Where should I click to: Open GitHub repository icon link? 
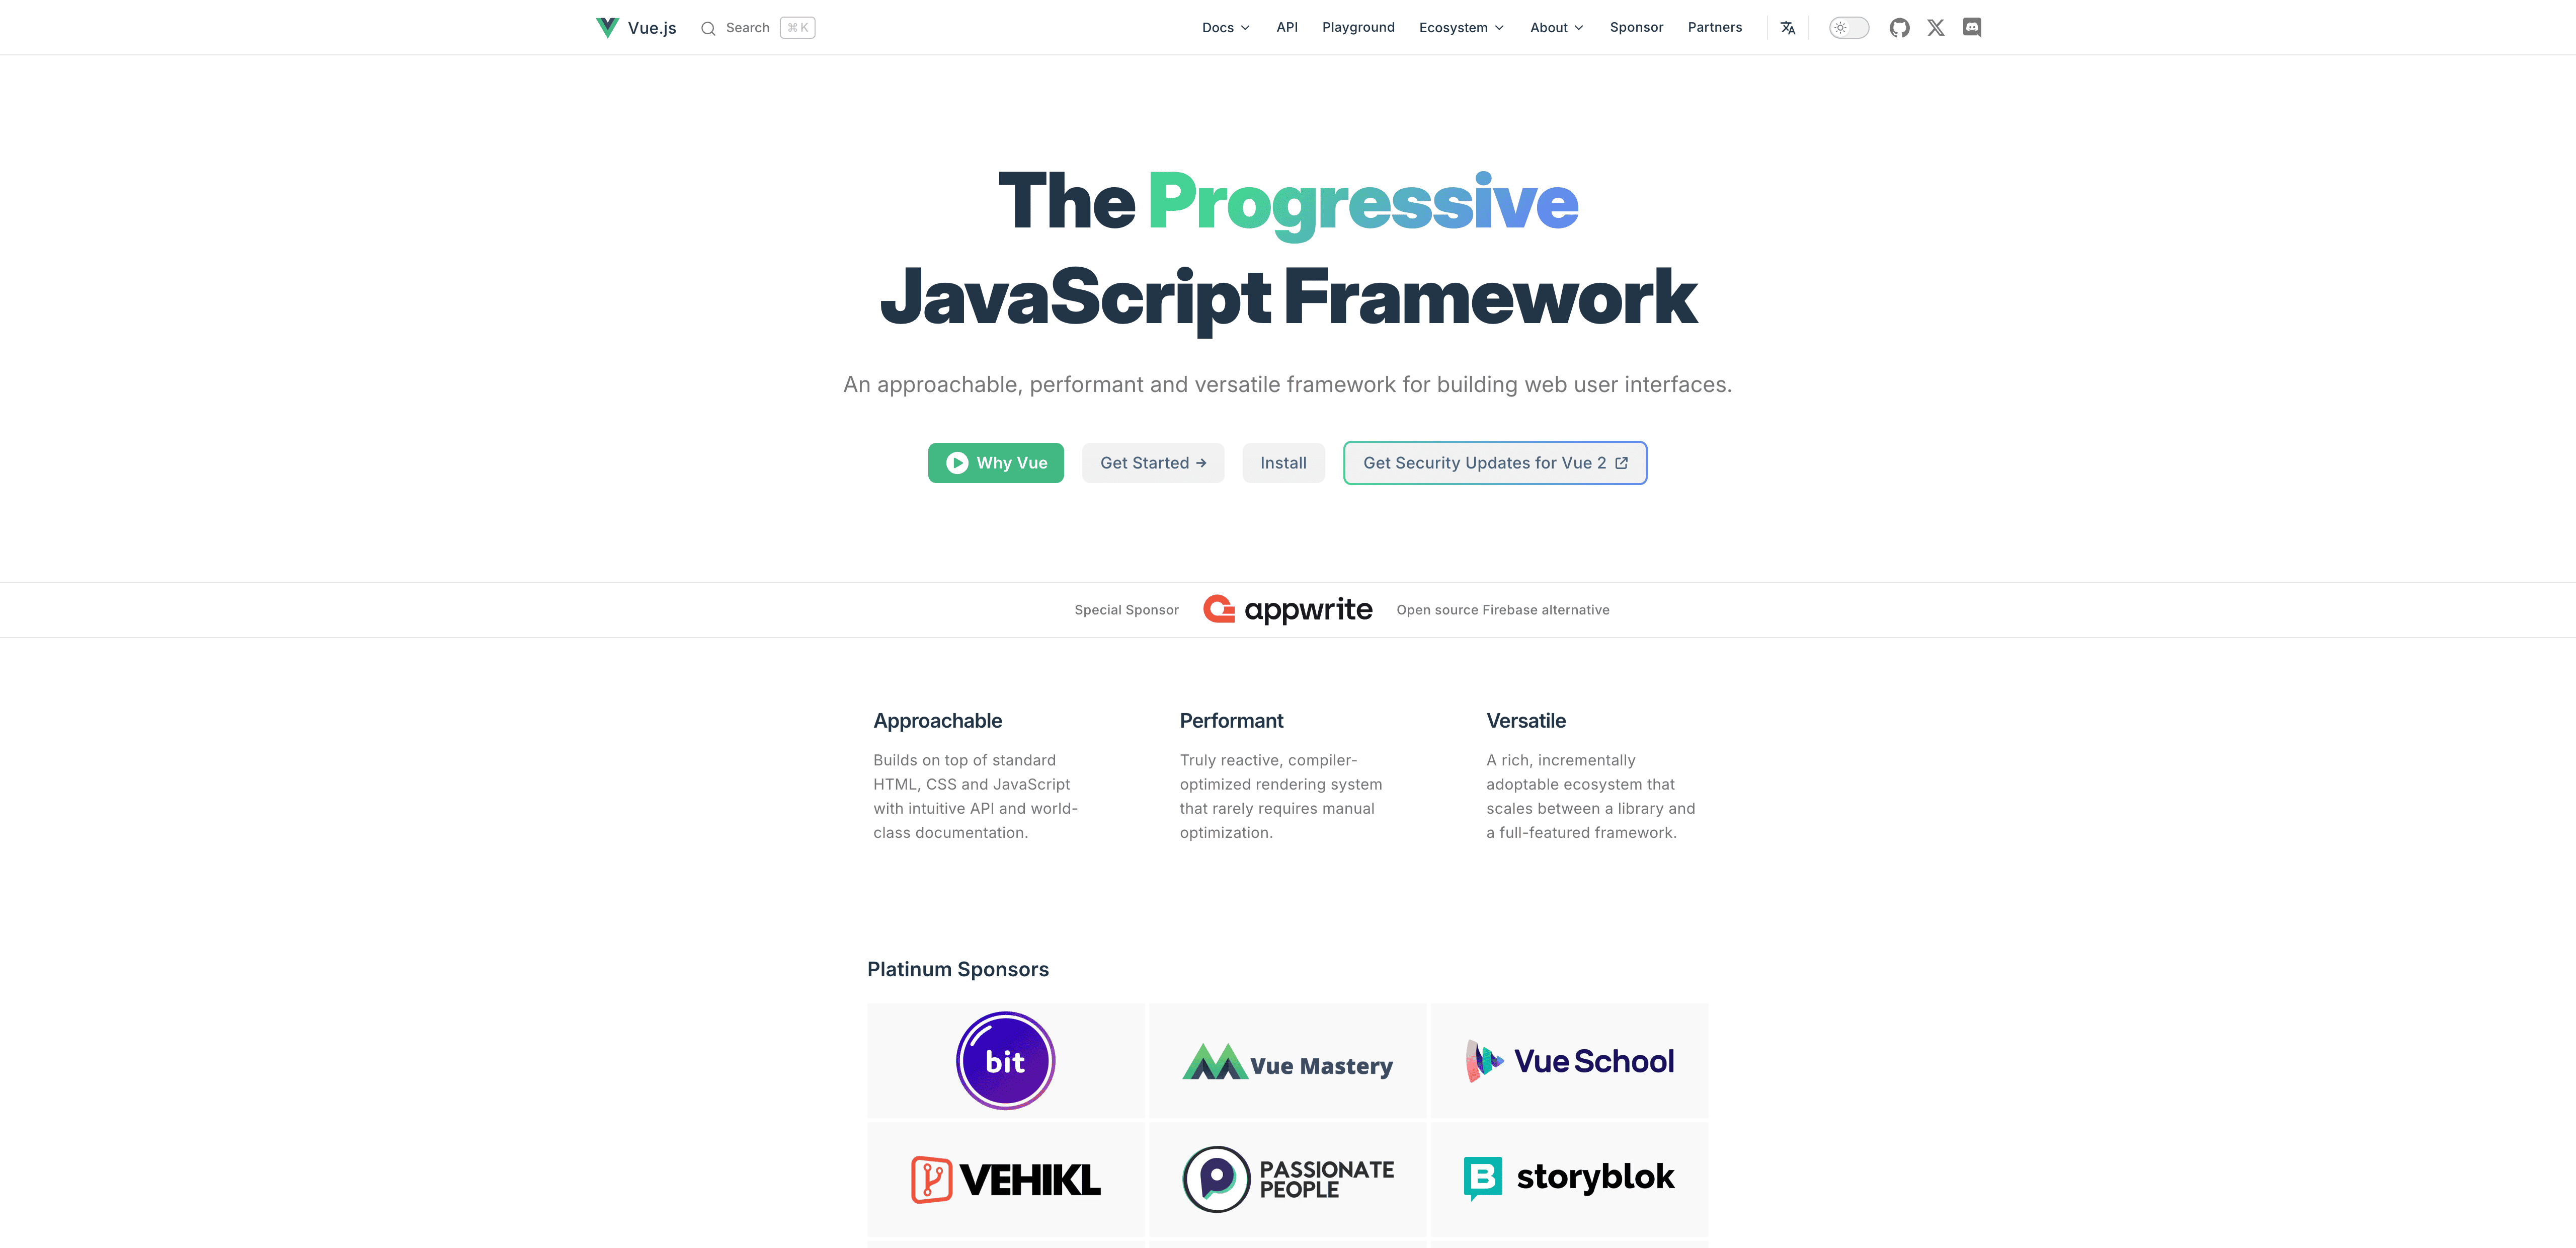click(1899, 27)
